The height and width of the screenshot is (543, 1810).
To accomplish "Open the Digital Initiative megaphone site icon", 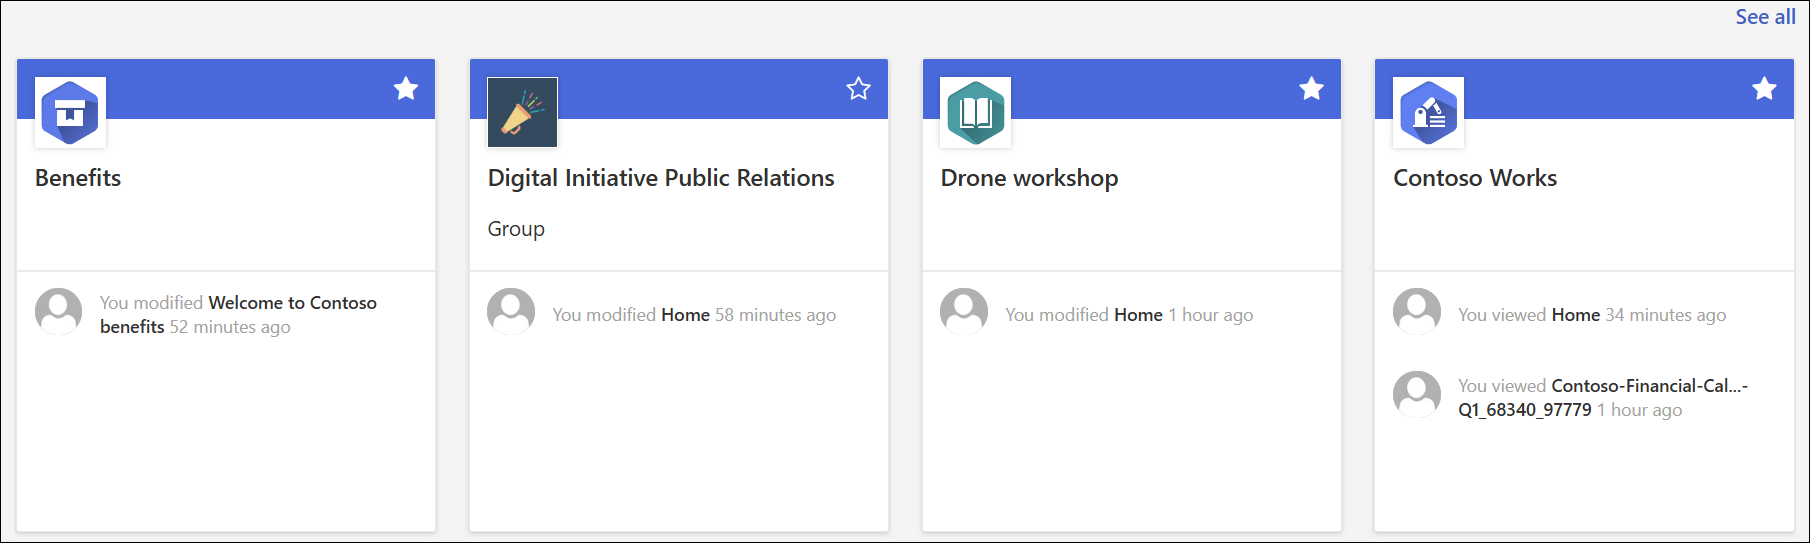I will click(x=522, y=112).
